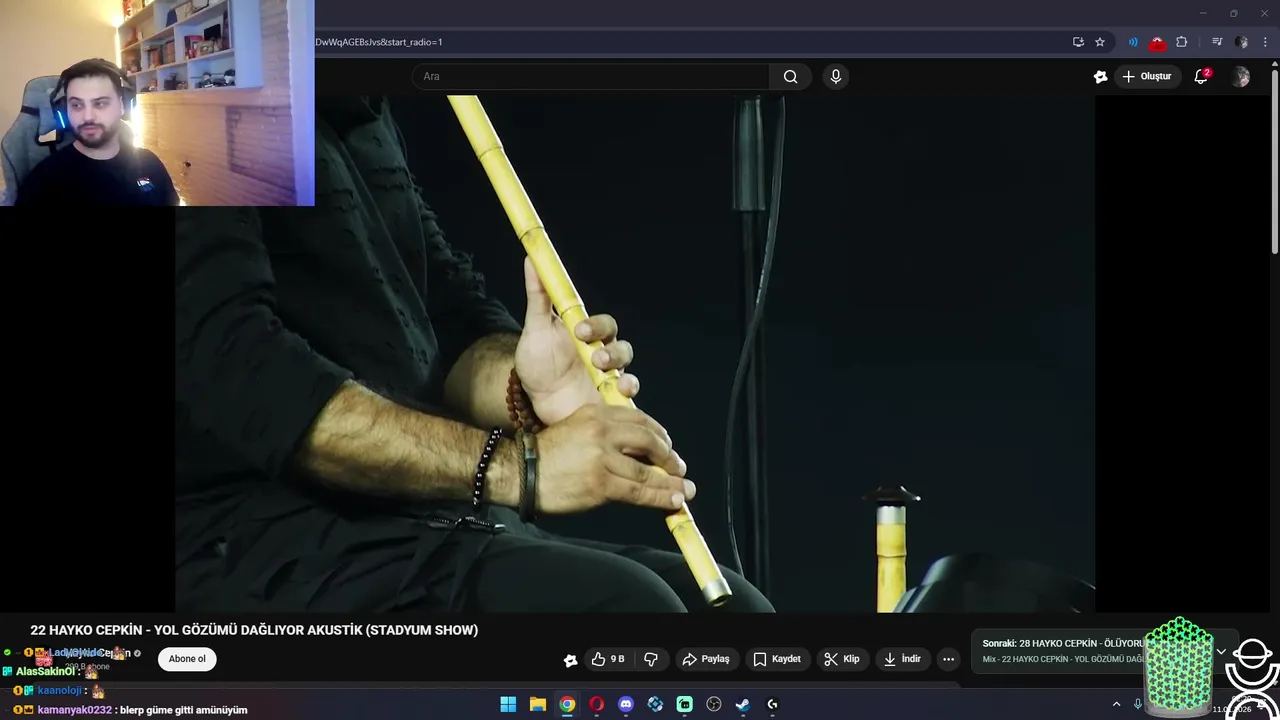
Task: Show hidden system tray icons
Action: [1116, 704]
